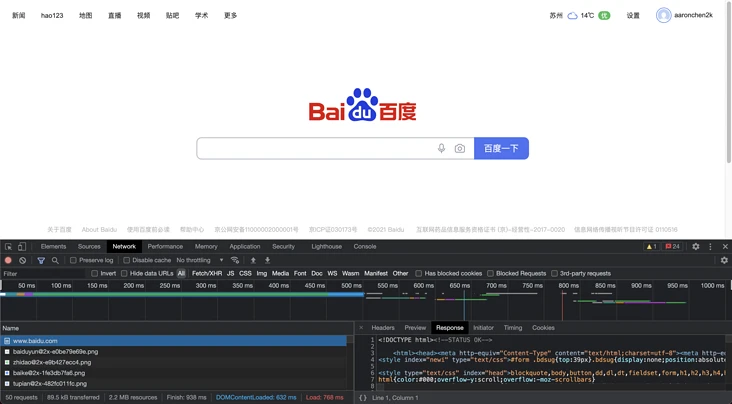Open the About Baidu footer link
This screenshot has width=732, height=404.
pos(99,230)
